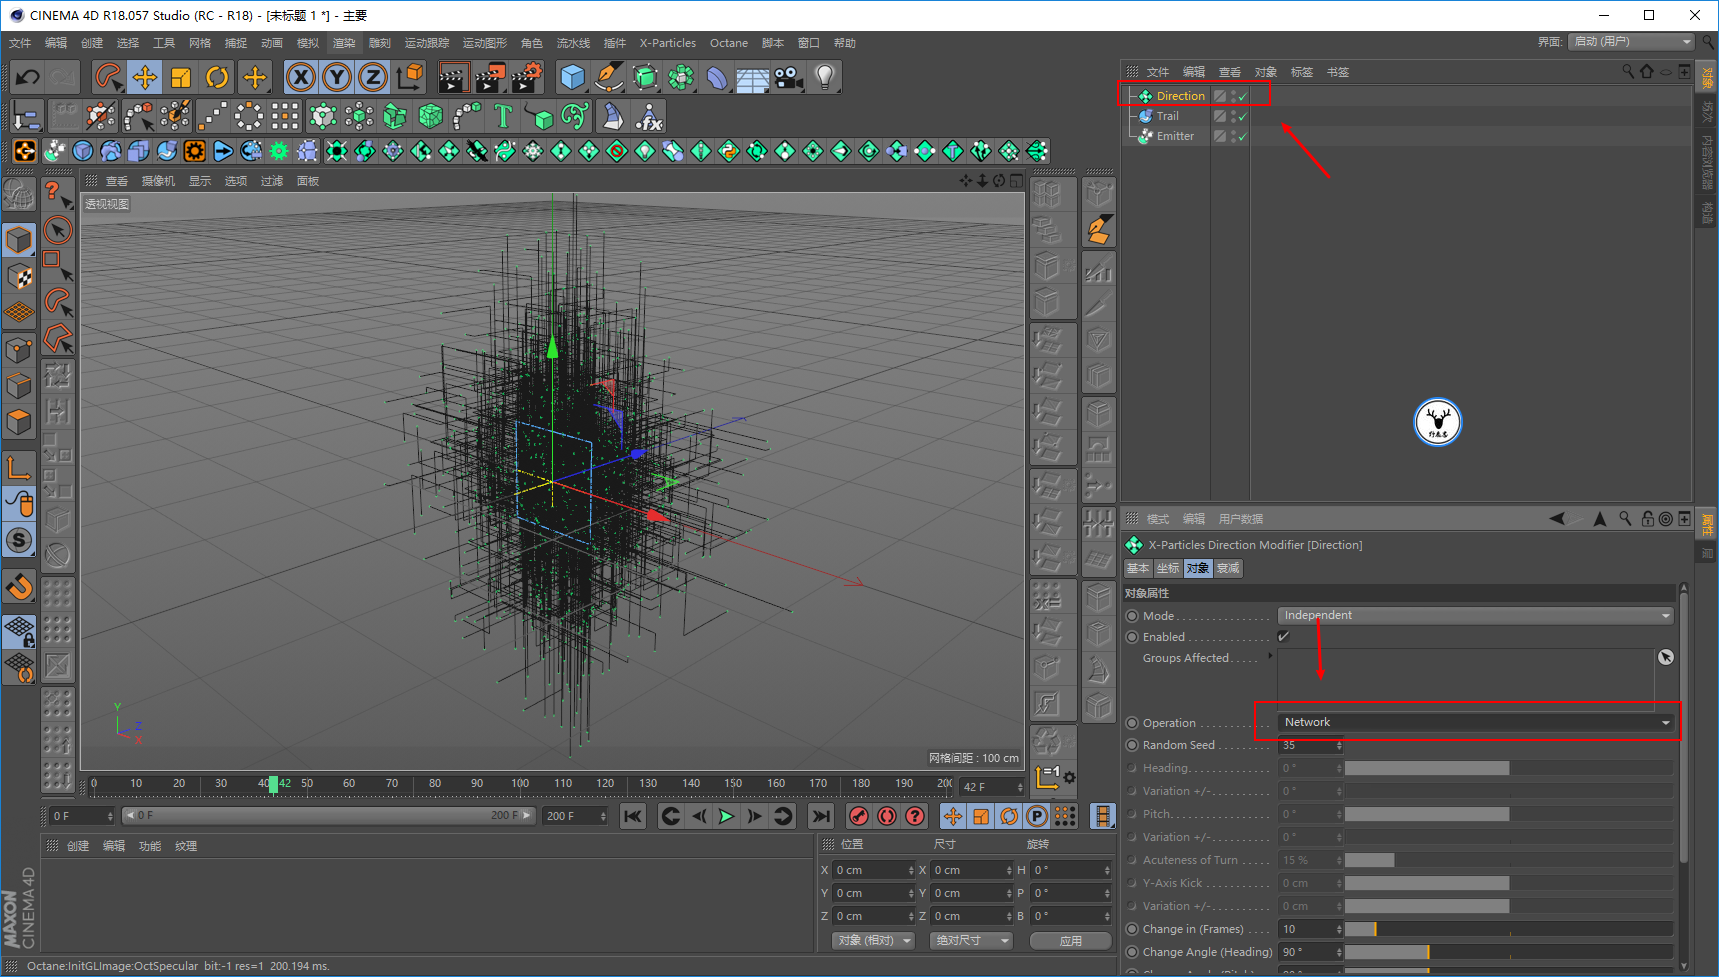Select the Rotate tool
1719x977 pixels.
point(217,77)
